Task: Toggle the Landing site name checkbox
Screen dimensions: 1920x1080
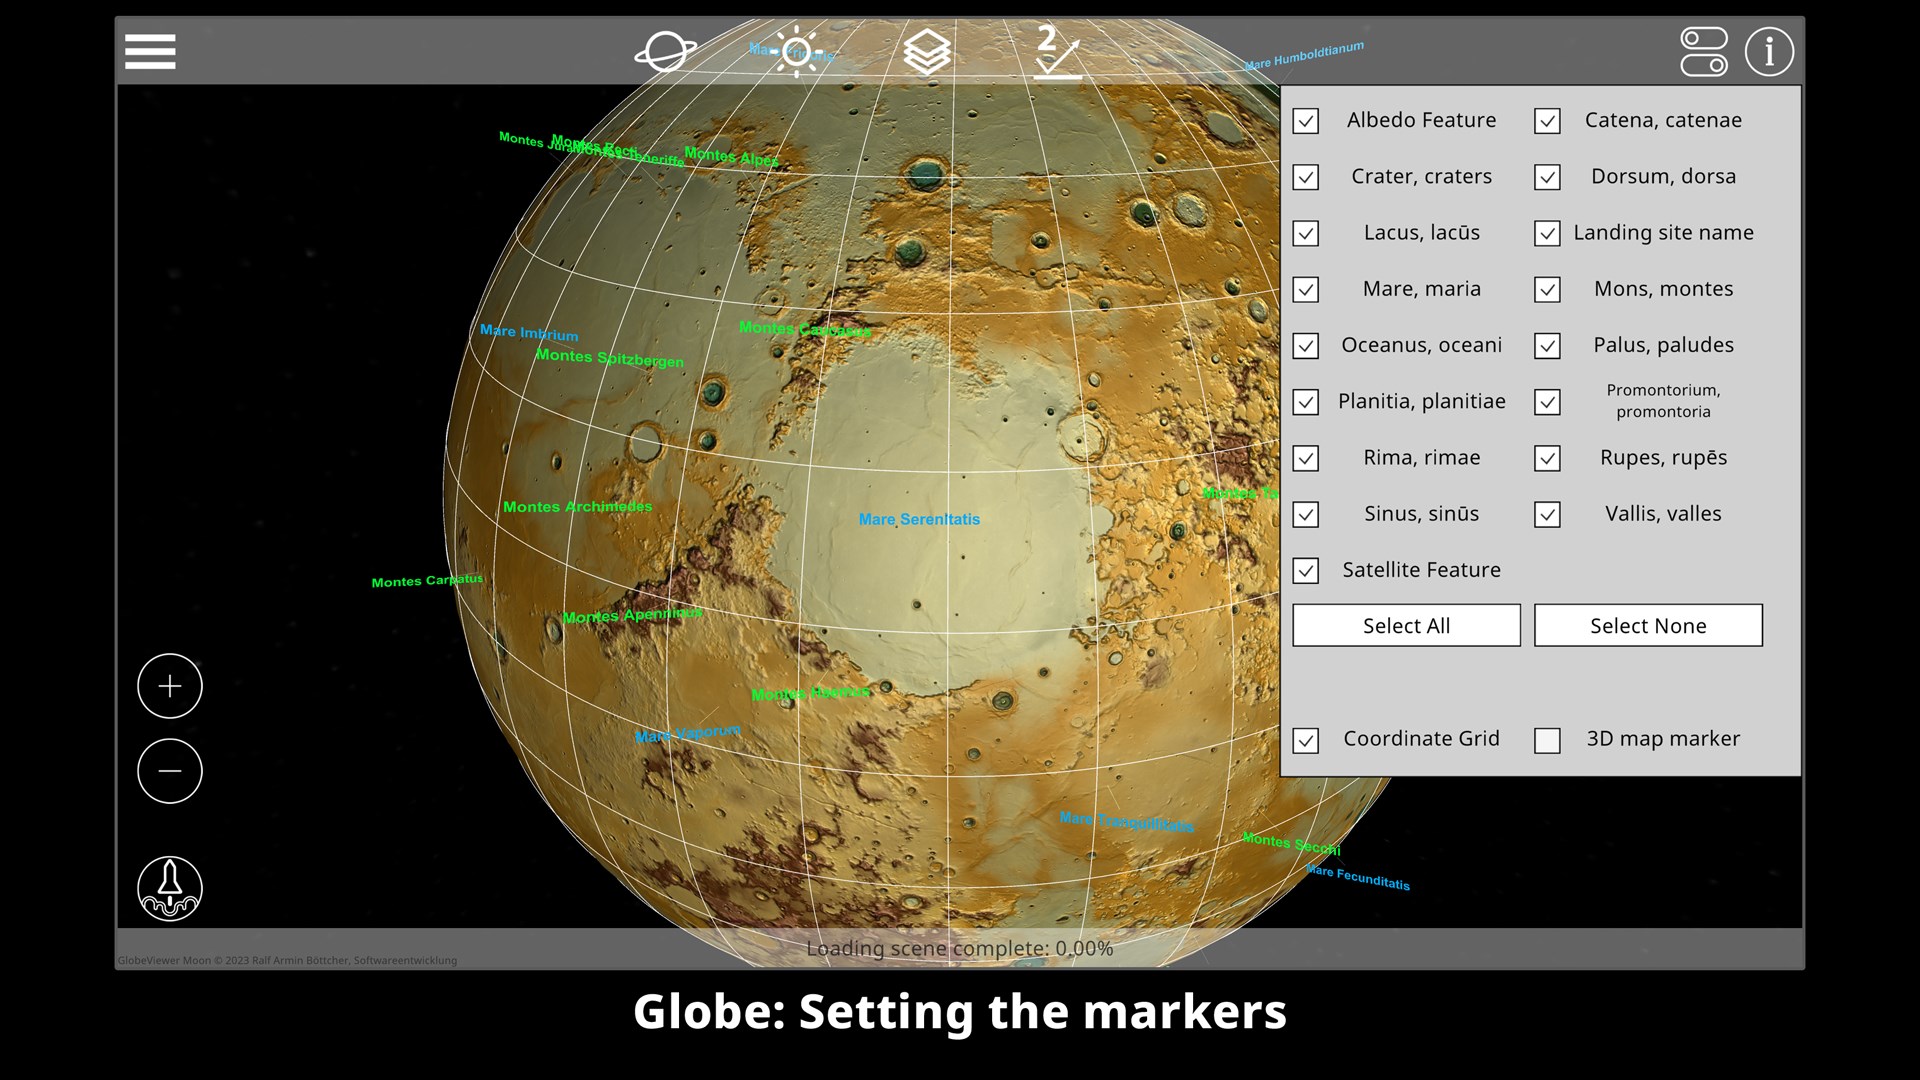Action: click(1547, 234)
